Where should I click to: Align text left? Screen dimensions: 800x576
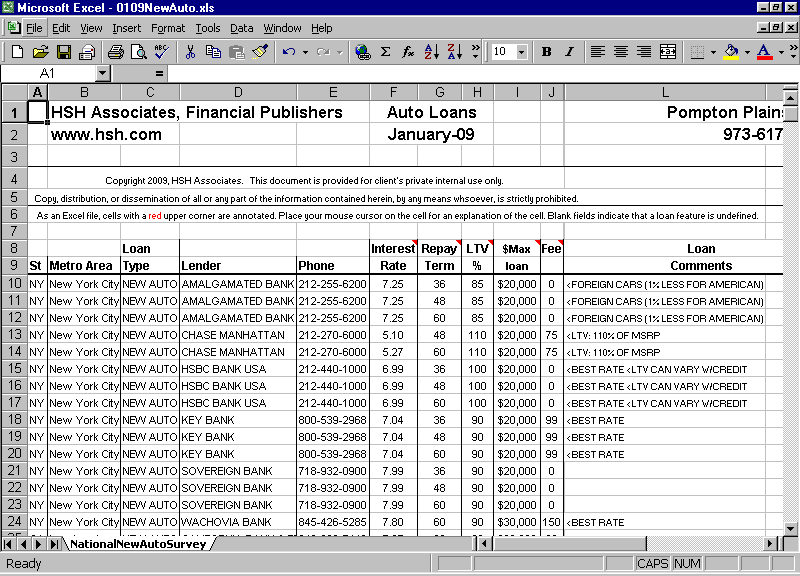[597, 52]
